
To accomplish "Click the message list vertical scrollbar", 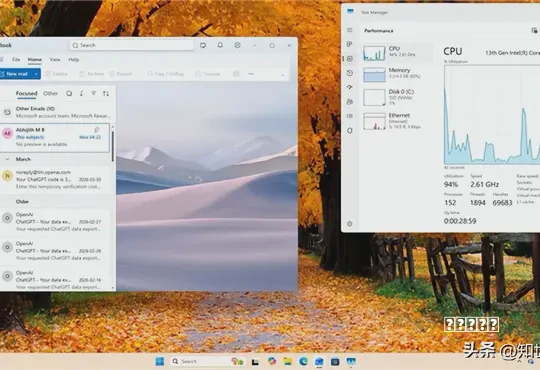I will [113, 146].
